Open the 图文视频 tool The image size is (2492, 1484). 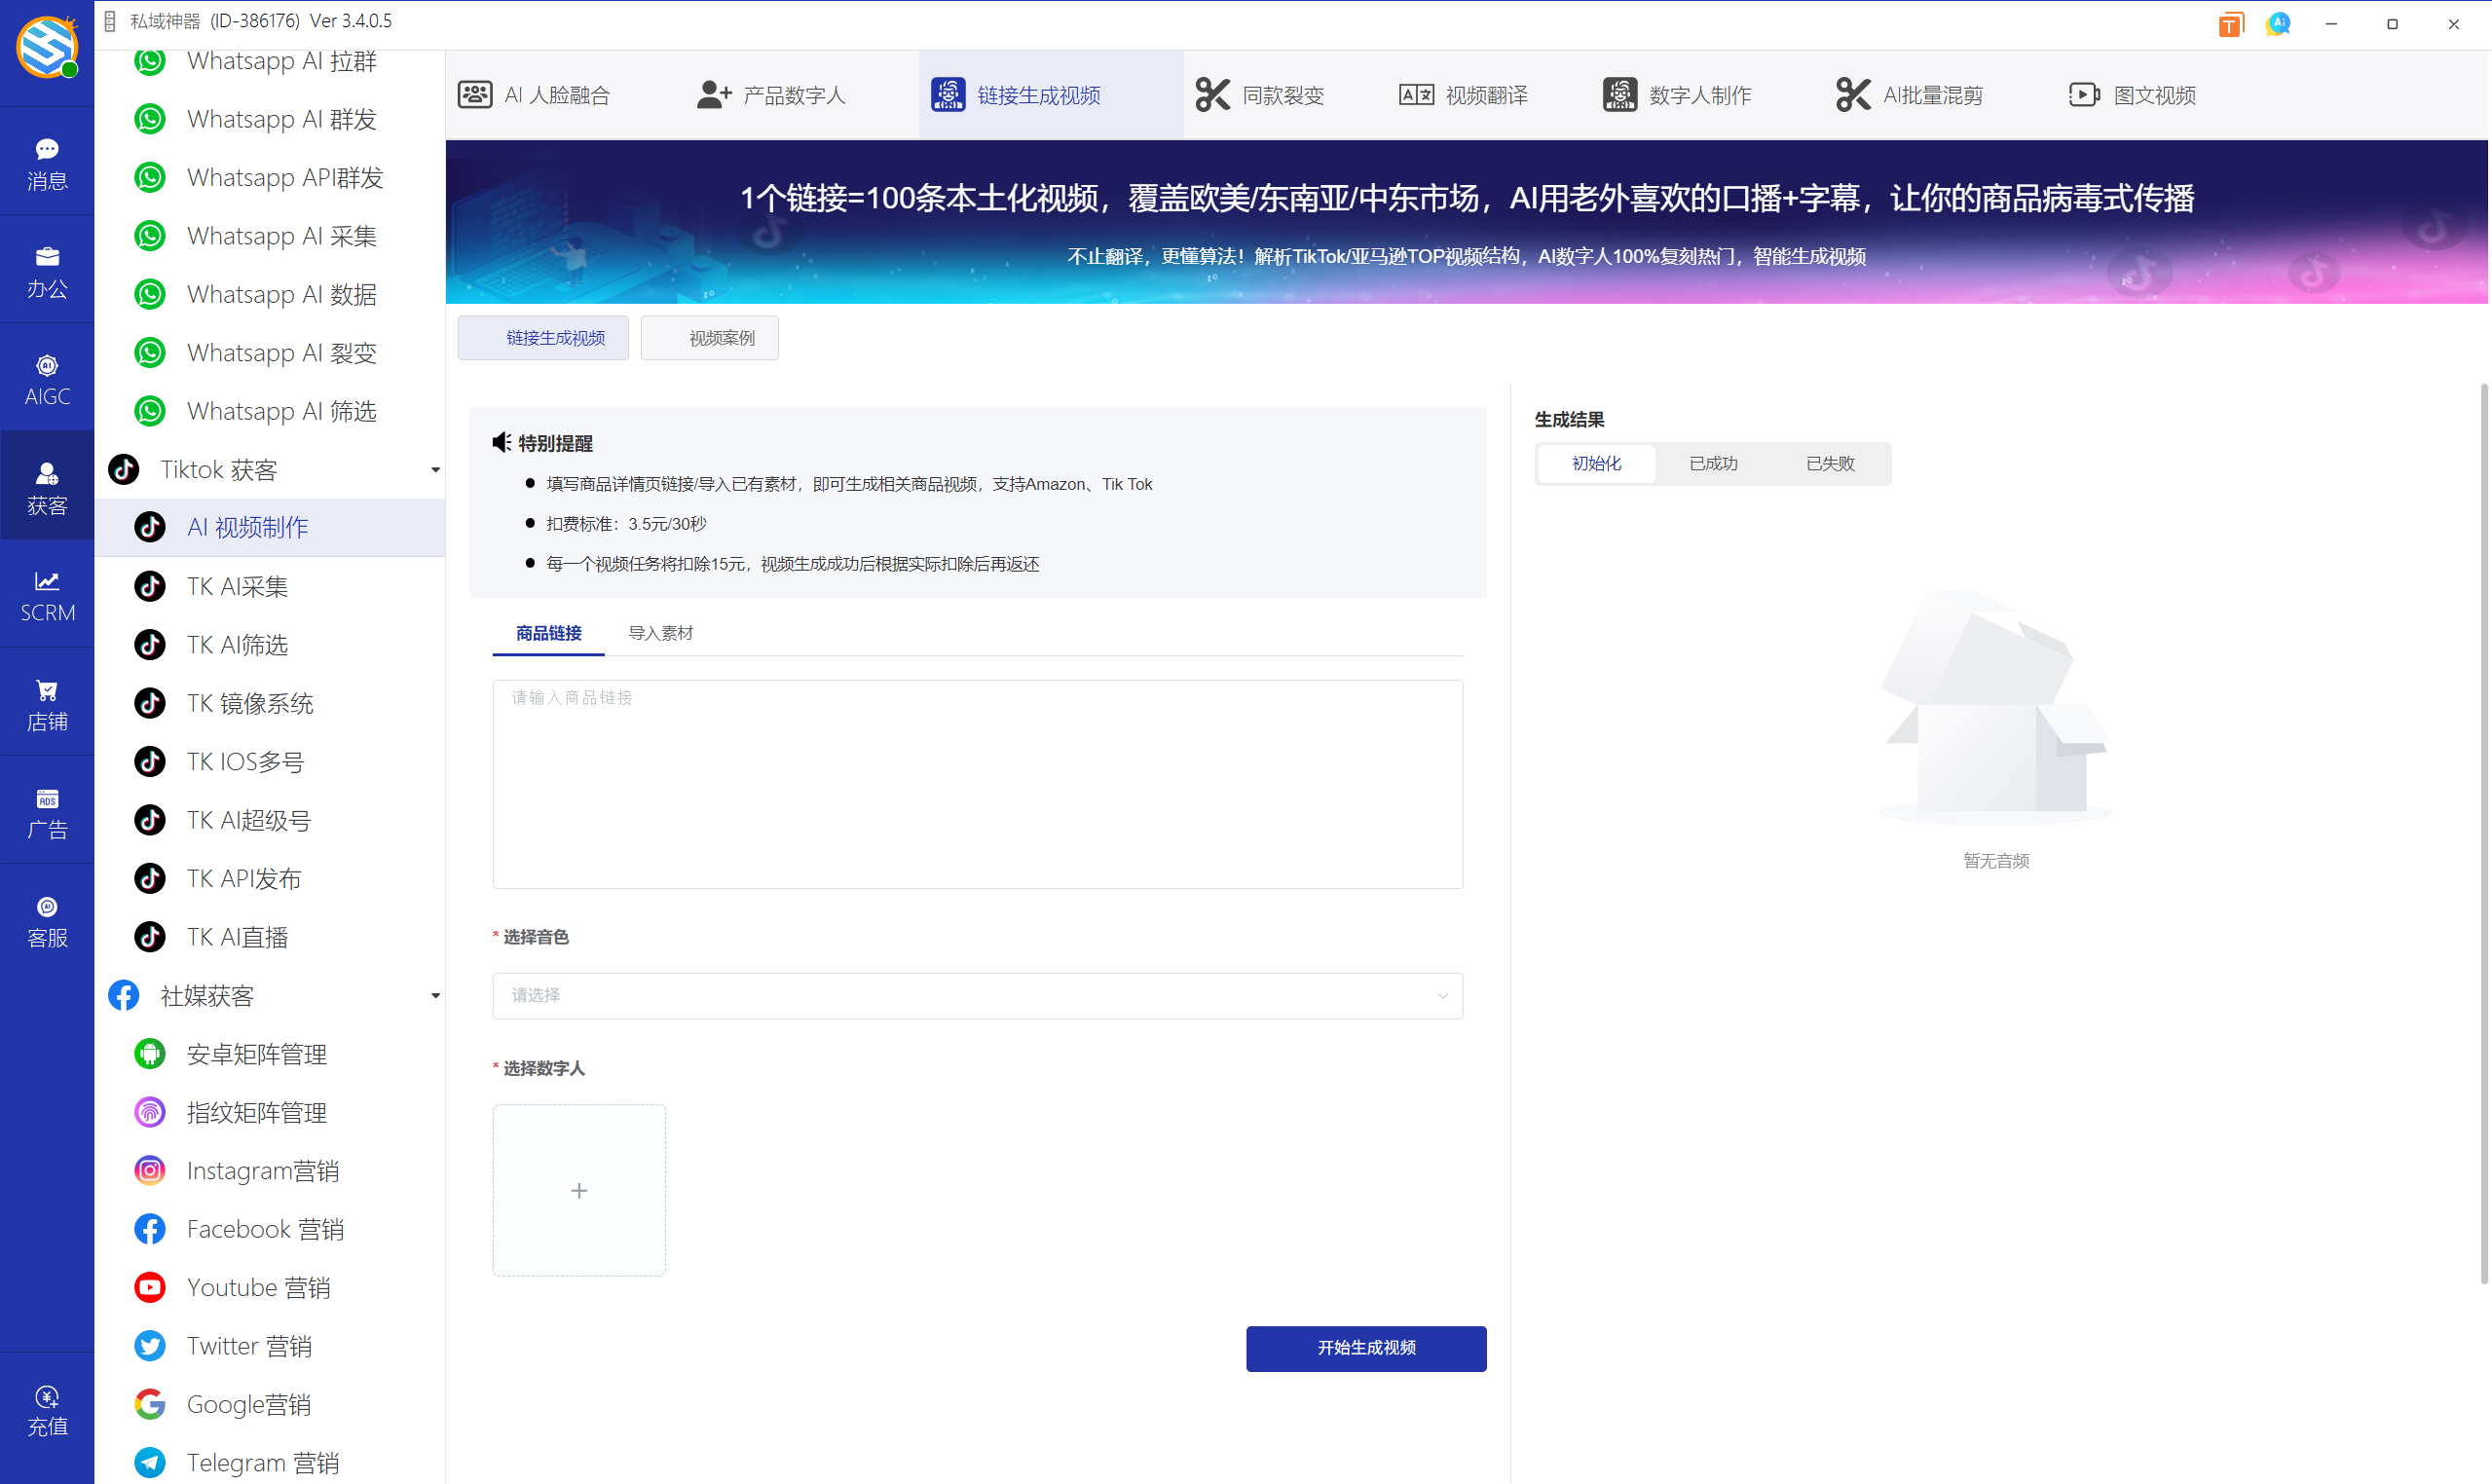[2132, 95]
